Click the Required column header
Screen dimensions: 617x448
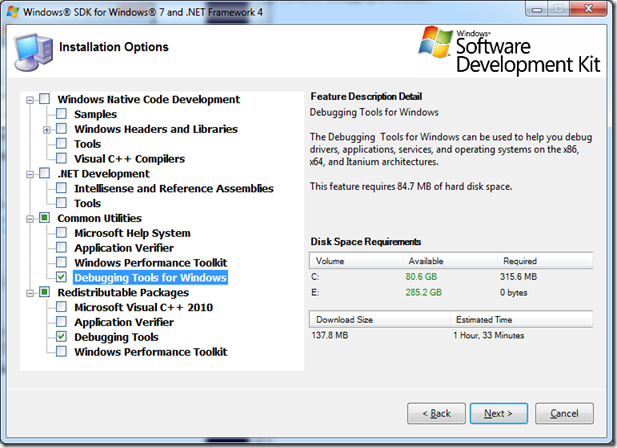[545, 261]
